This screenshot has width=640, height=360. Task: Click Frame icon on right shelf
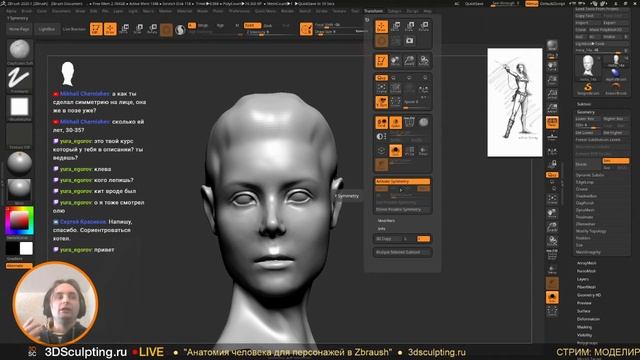[552, 200]
